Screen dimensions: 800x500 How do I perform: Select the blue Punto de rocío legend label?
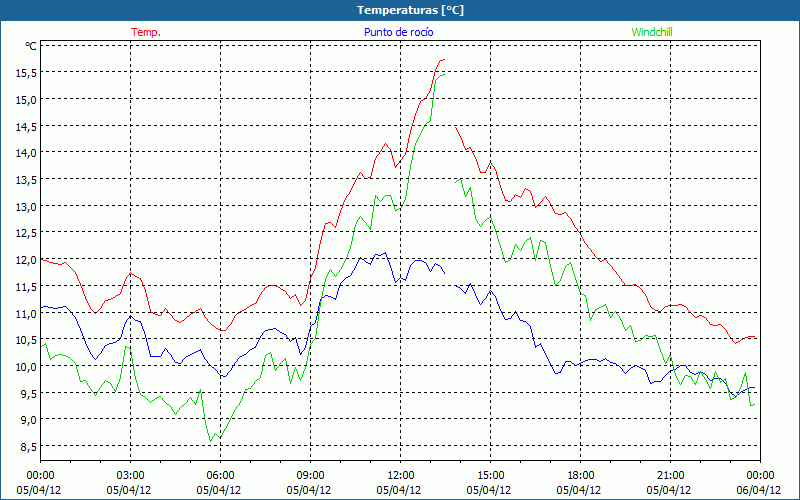pos(398,32)
